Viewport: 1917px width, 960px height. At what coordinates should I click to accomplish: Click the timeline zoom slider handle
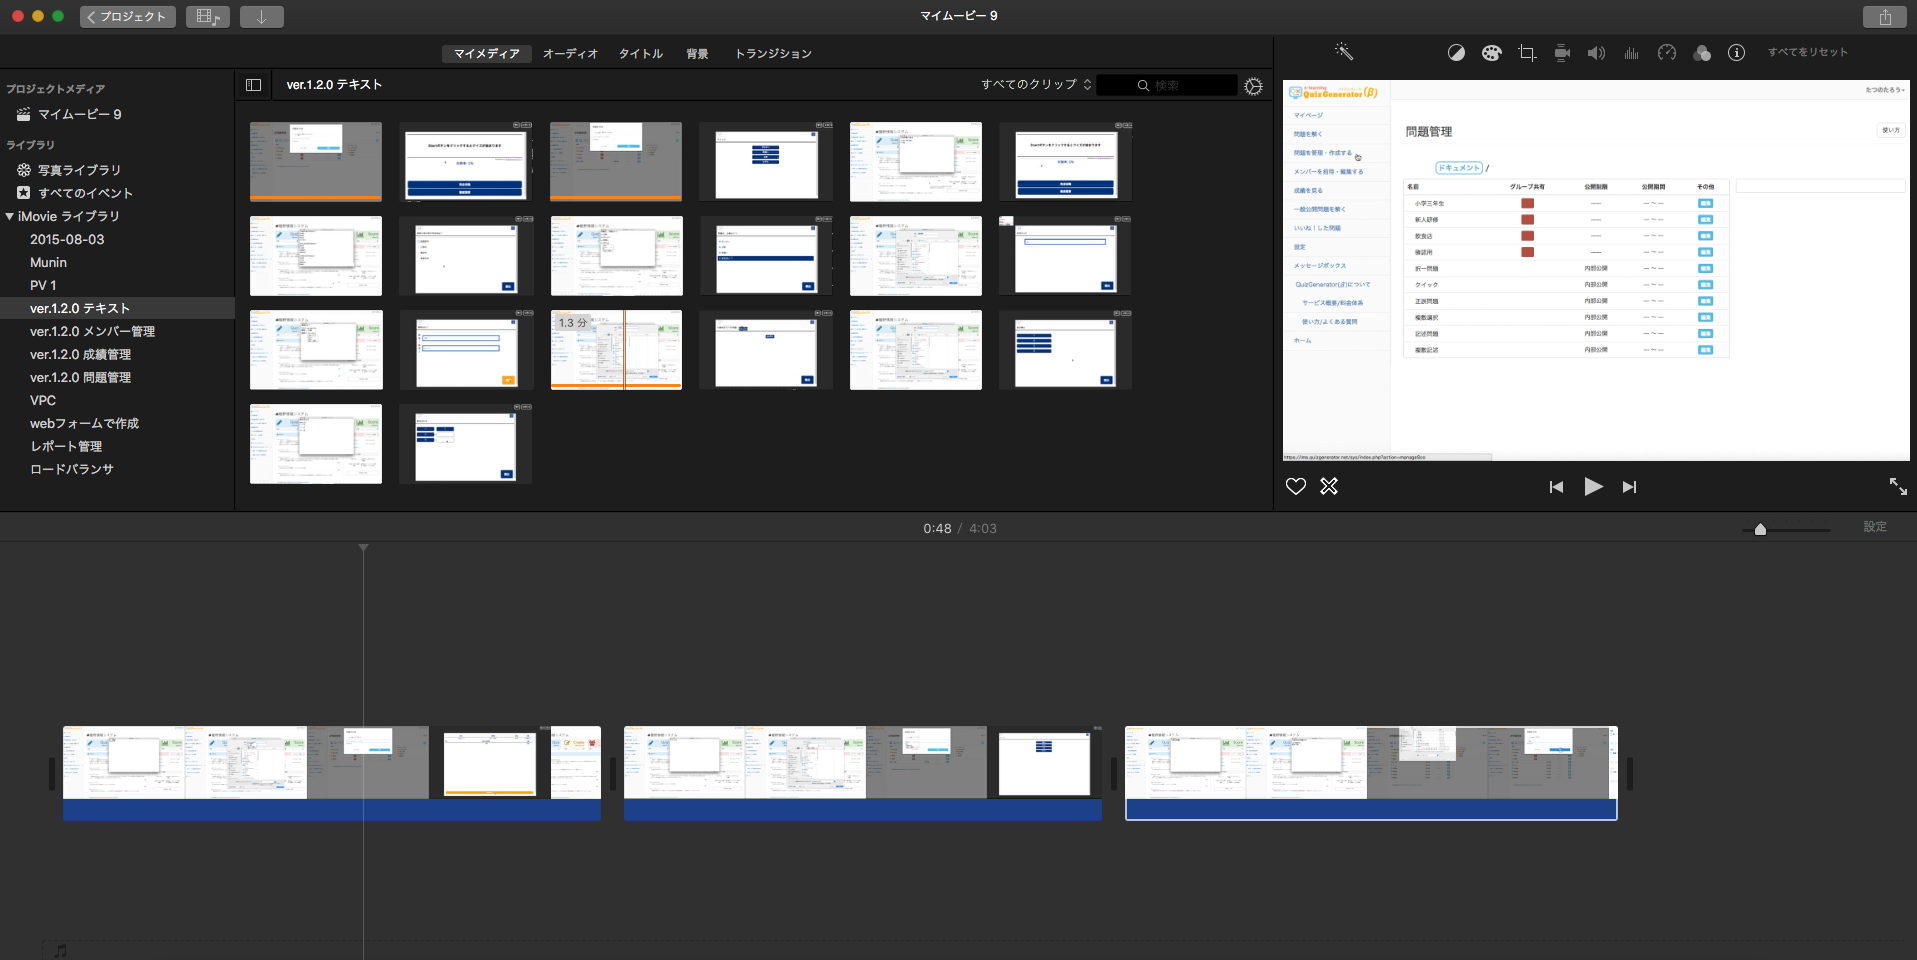pyautogui.click(x=1760, y=529)
